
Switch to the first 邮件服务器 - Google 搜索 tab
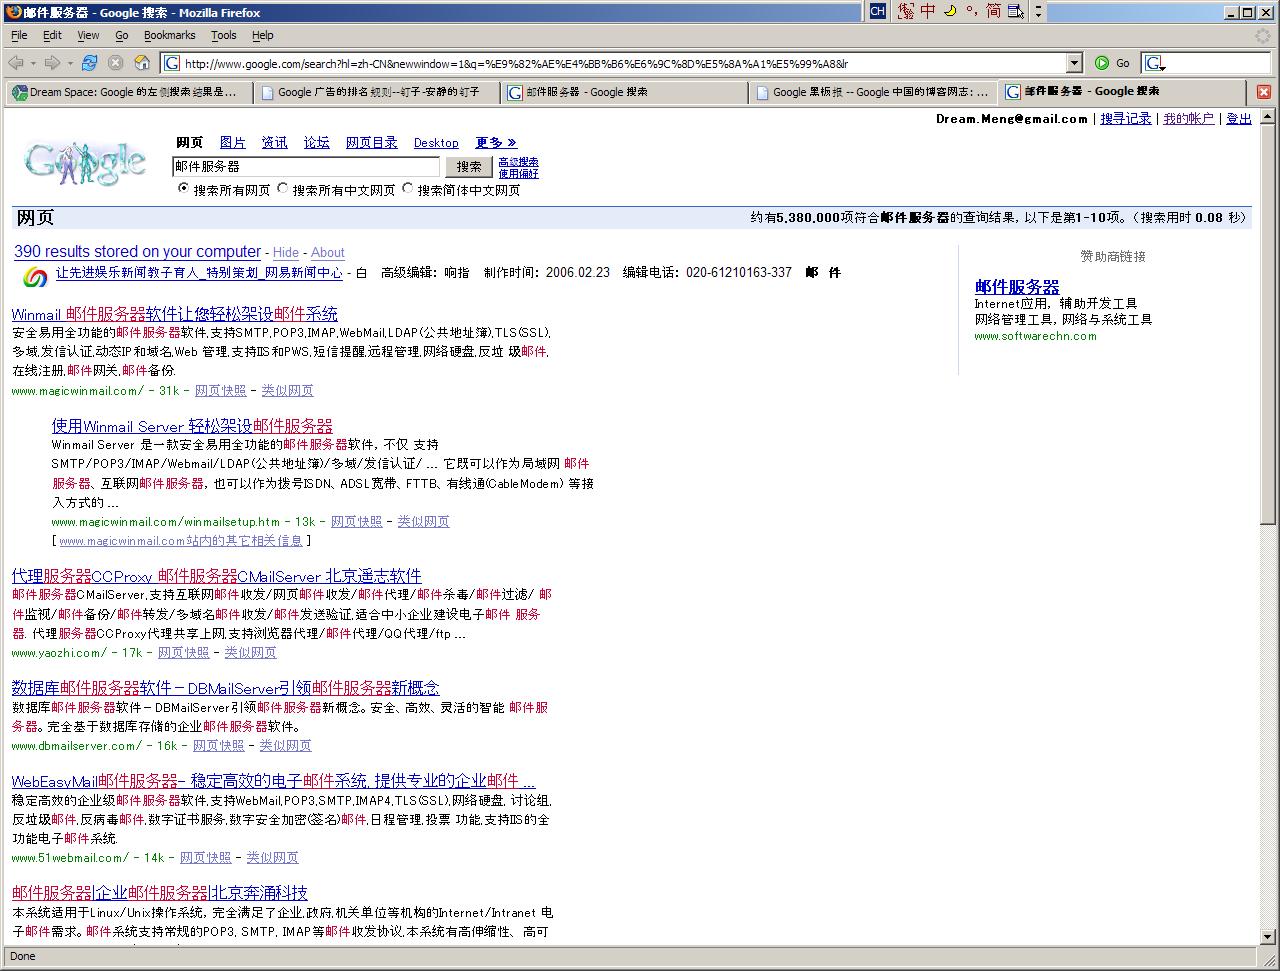pos(623,92)
